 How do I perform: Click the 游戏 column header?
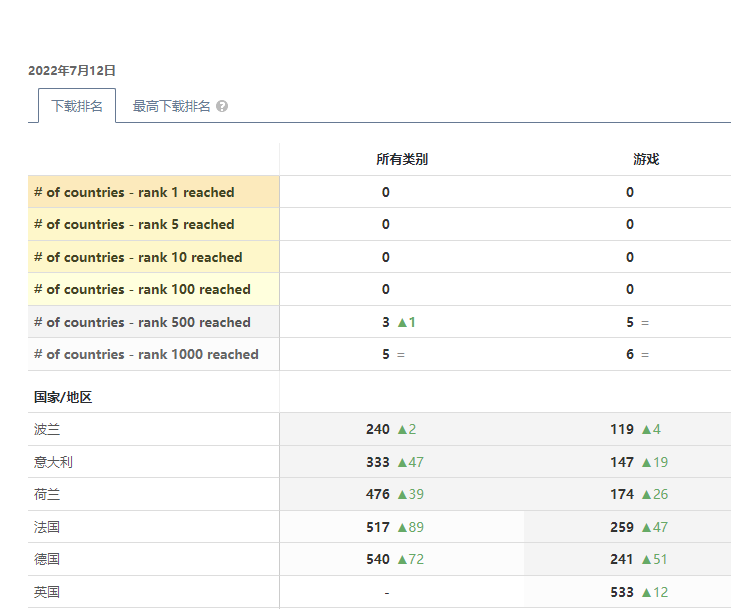coord(646,159)
